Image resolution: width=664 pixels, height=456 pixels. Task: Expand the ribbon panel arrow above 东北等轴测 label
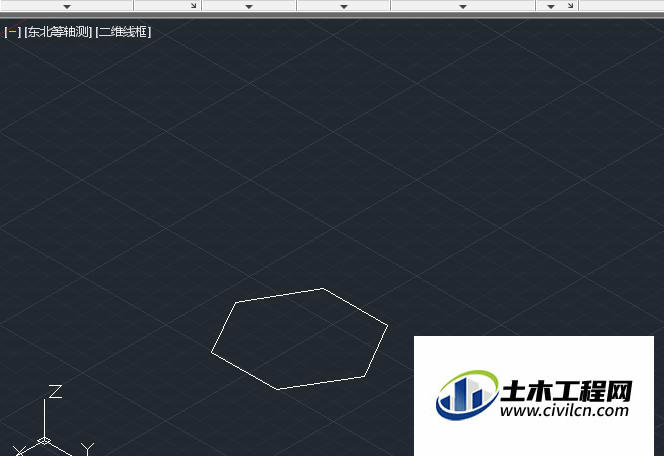[x=67, y=6]
